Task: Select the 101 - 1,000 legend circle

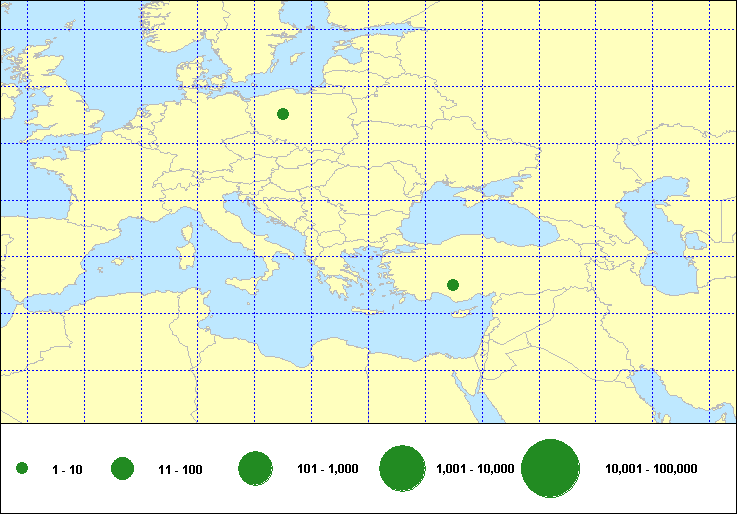Action: 256,469
